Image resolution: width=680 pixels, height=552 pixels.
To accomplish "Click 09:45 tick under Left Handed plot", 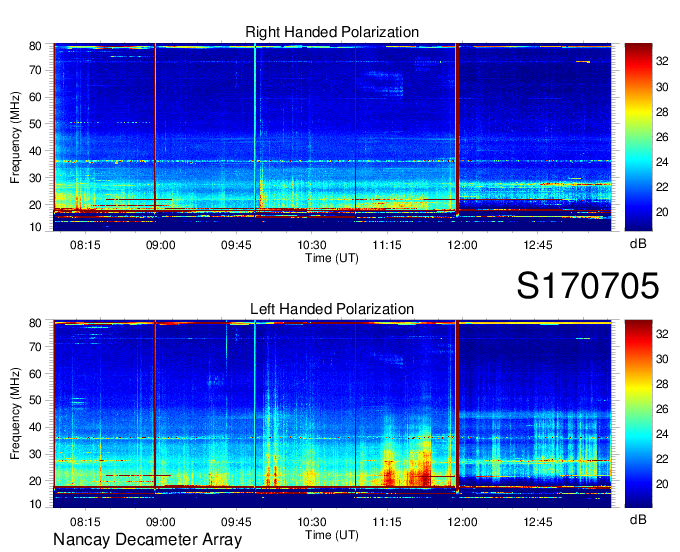I will [x=236, y=522].
